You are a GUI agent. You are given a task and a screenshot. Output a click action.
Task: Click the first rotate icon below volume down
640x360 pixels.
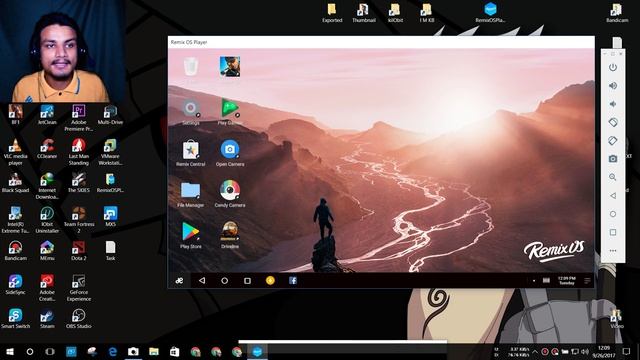[x=613, y=122]
